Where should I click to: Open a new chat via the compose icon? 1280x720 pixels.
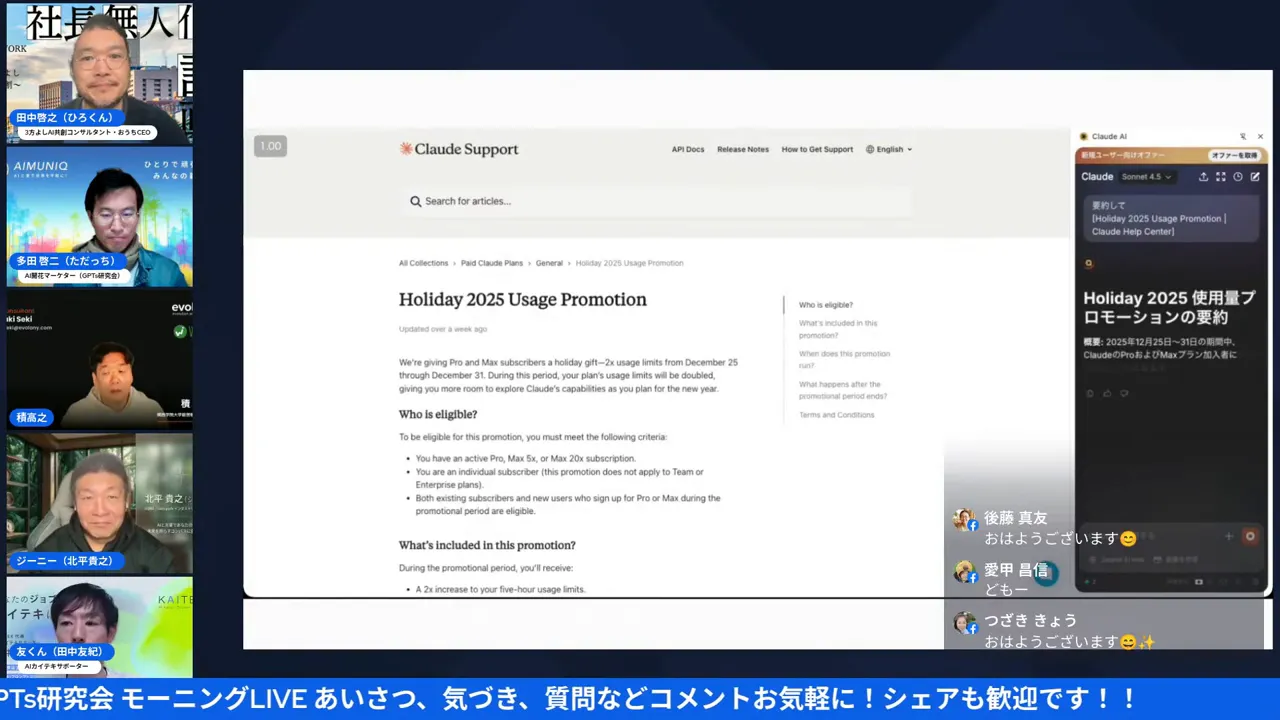[x=1255, y=176]
